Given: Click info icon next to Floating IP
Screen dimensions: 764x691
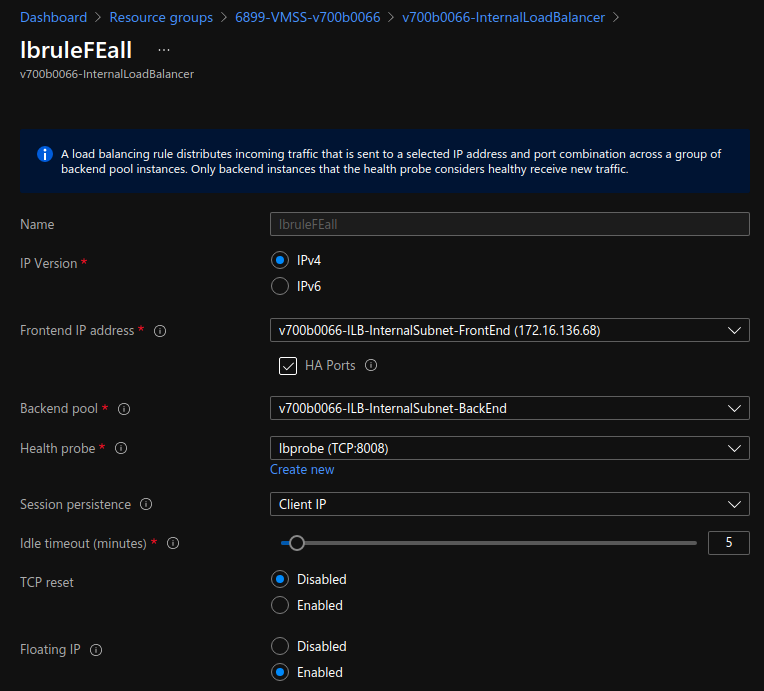Looking at the screenshot, I should pos(96,650).
